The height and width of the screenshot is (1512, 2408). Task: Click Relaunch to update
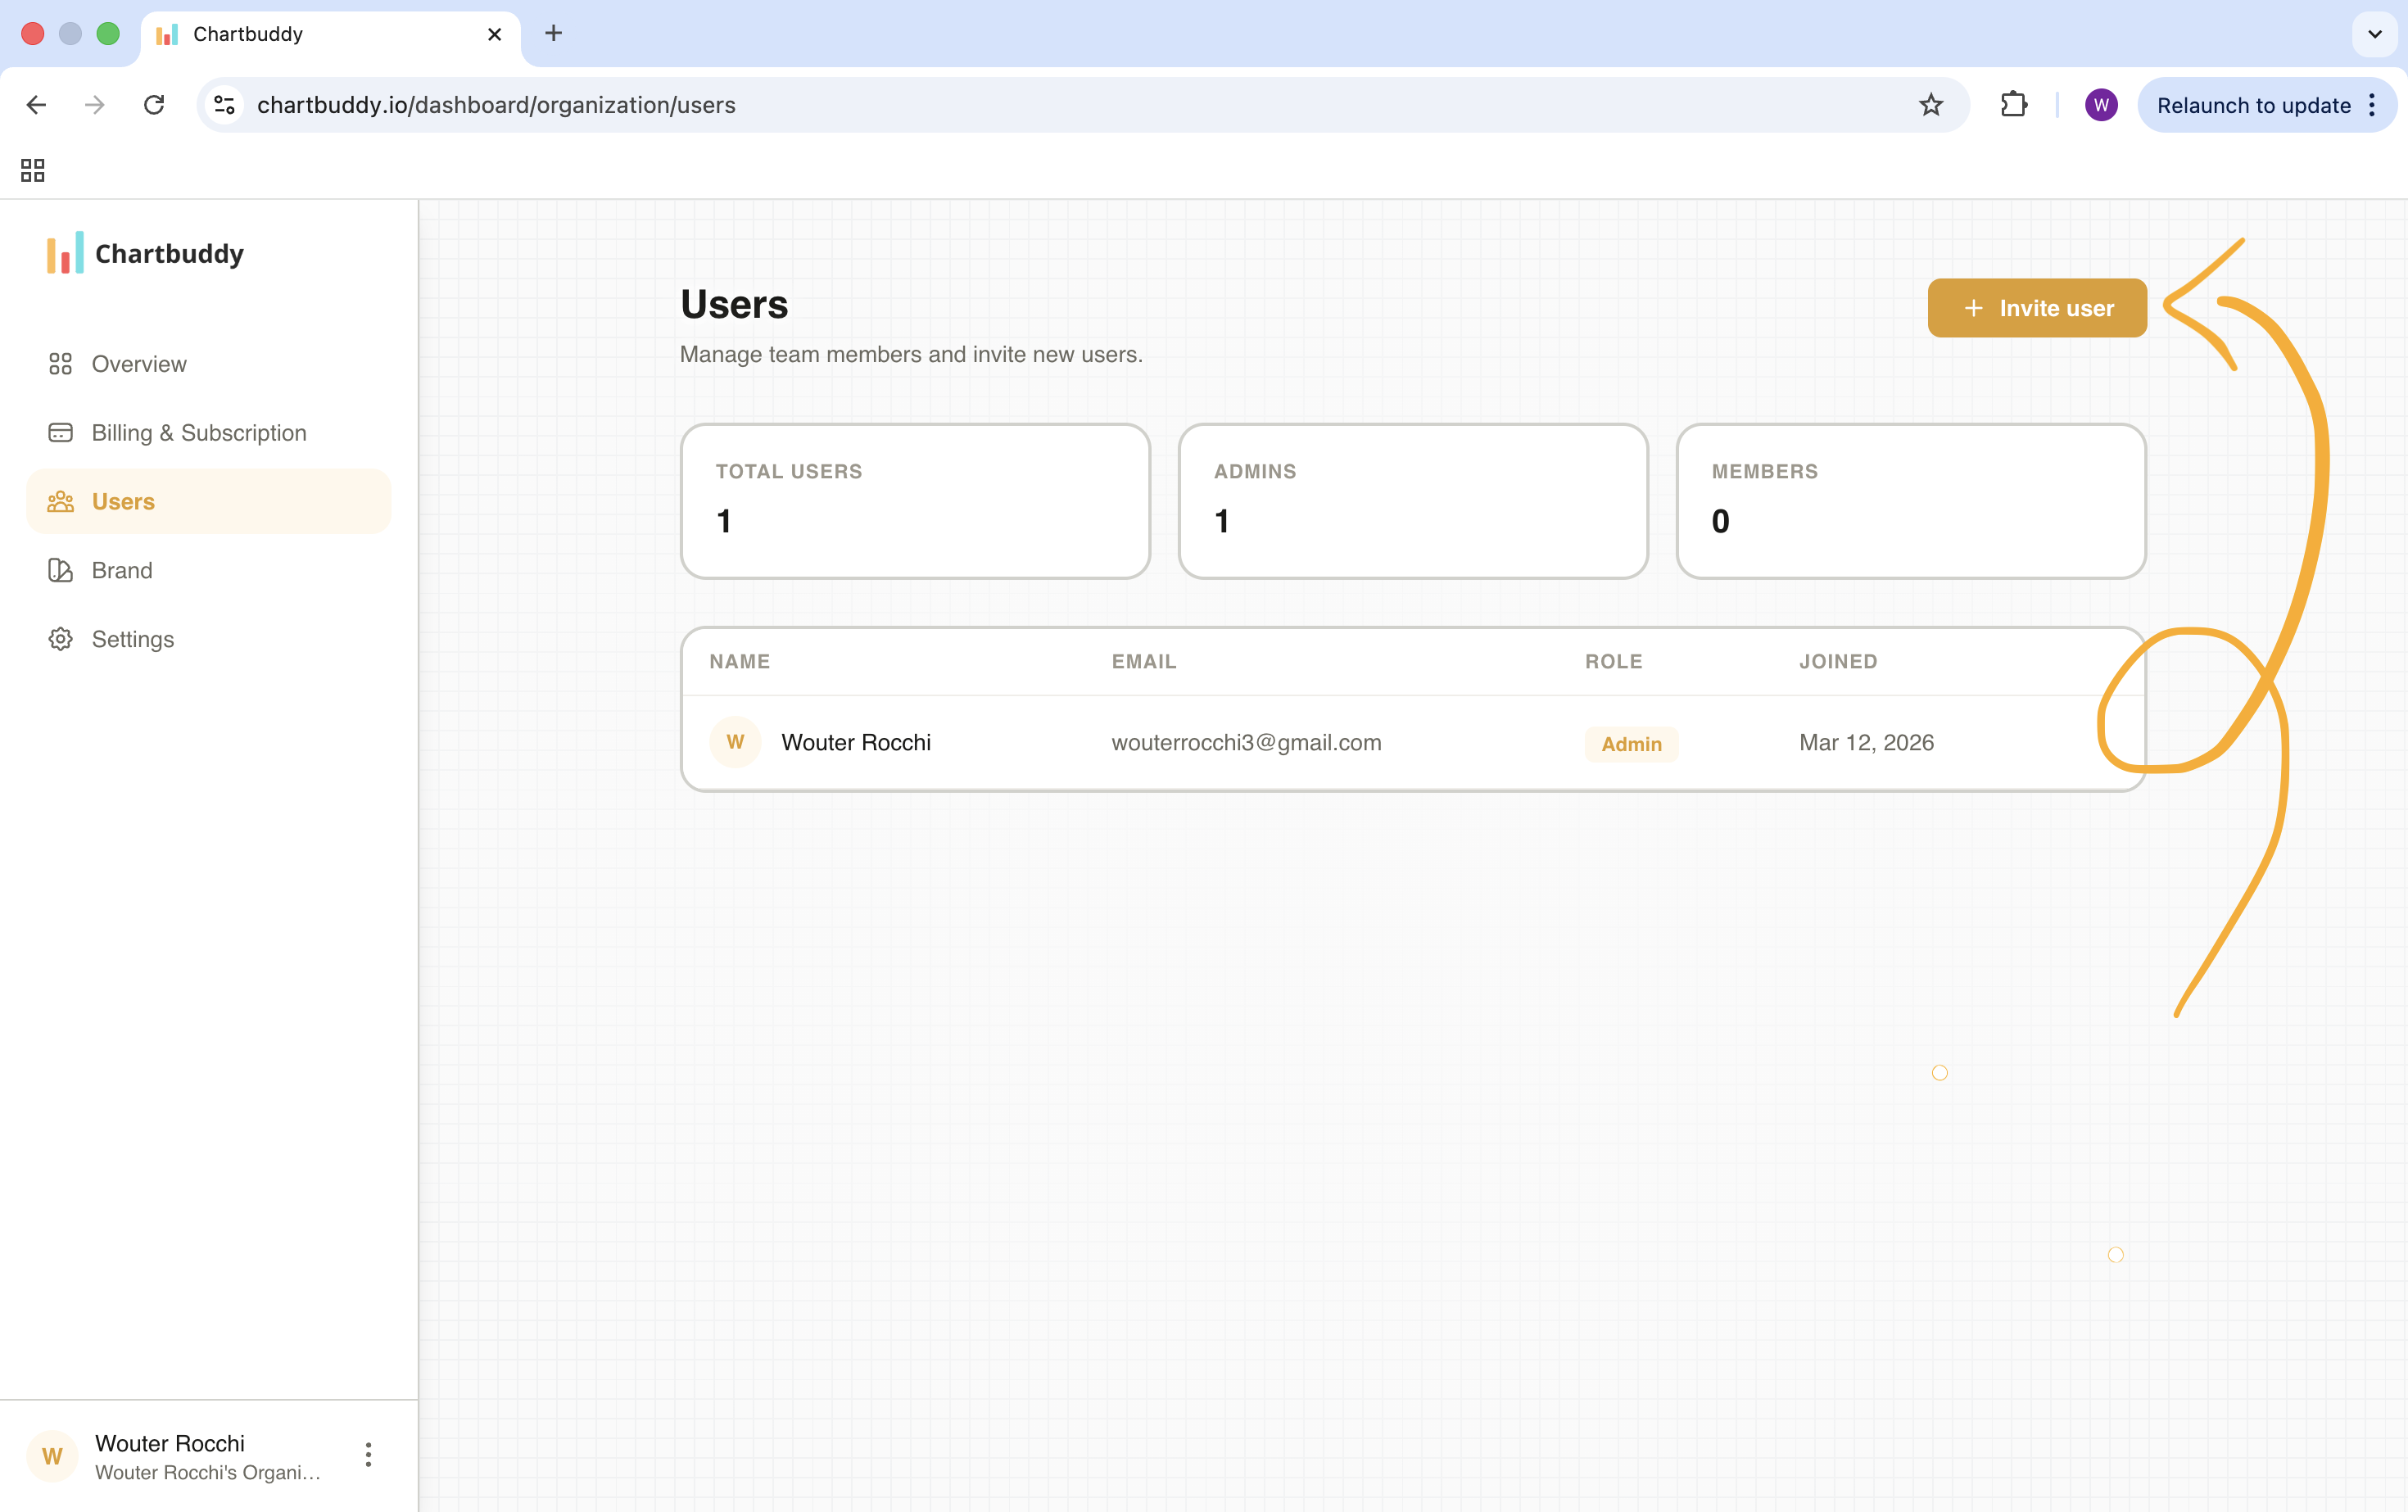click(x=2252, y=104)
